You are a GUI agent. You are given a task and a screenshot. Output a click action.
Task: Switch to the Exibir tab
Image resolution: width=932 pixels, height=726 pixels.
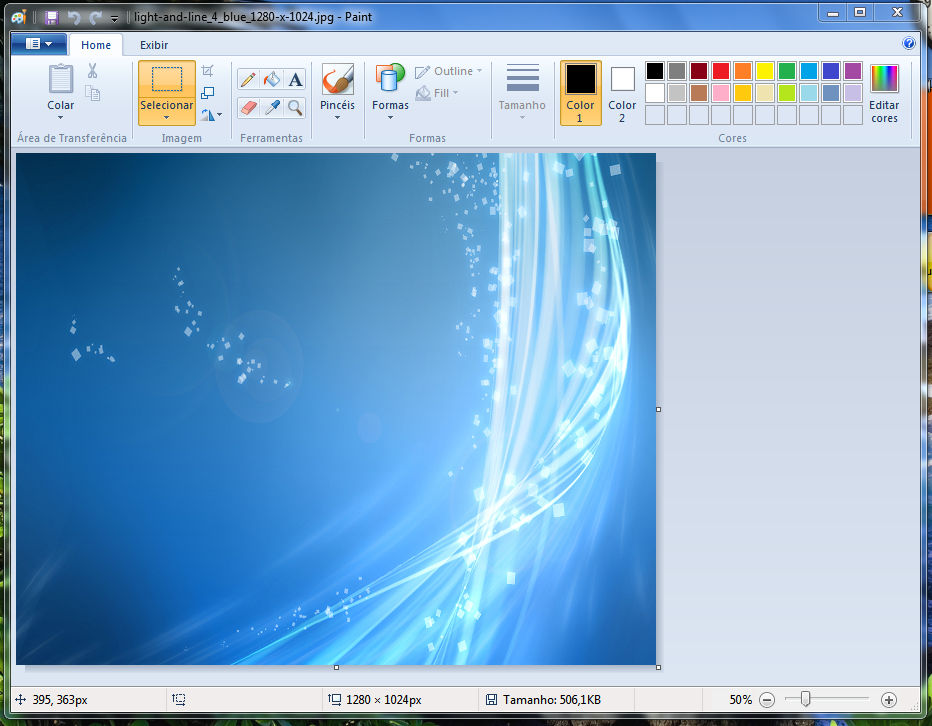pyautogui.click(x=153, y=45)
